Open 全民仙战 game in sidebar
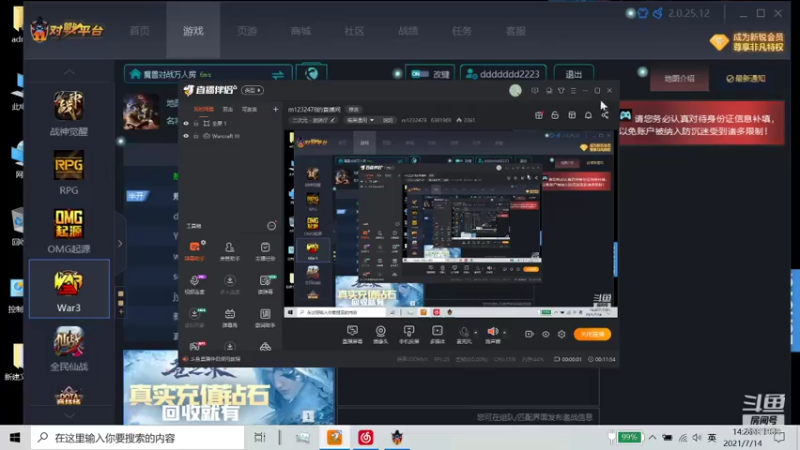The height and width of the screenshot is (450, 800). coord(69,348)
